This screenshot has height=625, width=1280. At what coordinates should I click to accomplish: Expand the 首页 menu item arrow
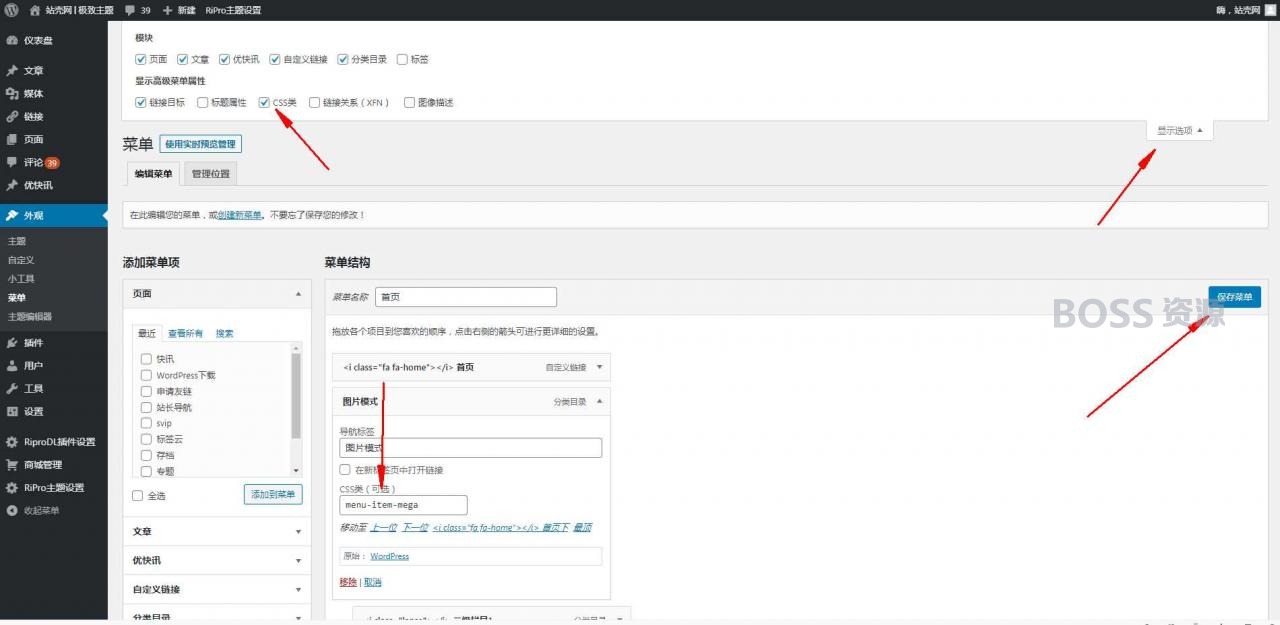coord(600,367)
